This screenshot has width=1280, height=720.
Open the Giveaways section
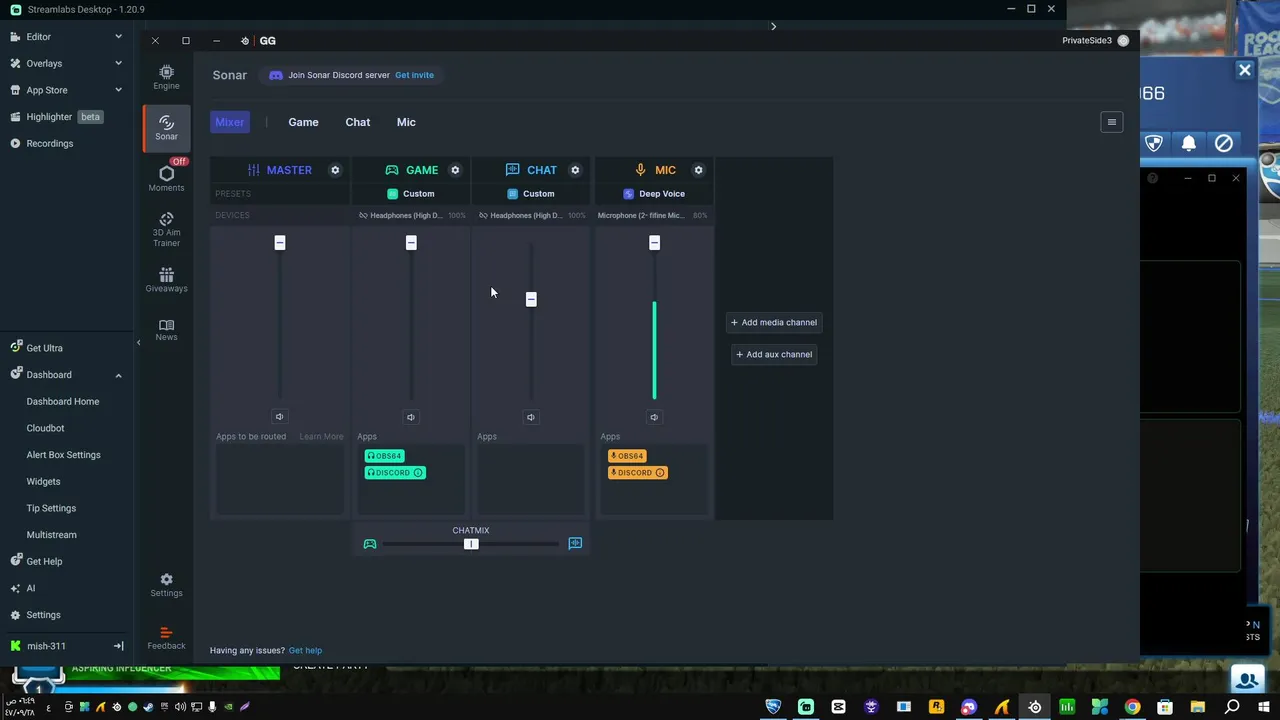(166, 280)
